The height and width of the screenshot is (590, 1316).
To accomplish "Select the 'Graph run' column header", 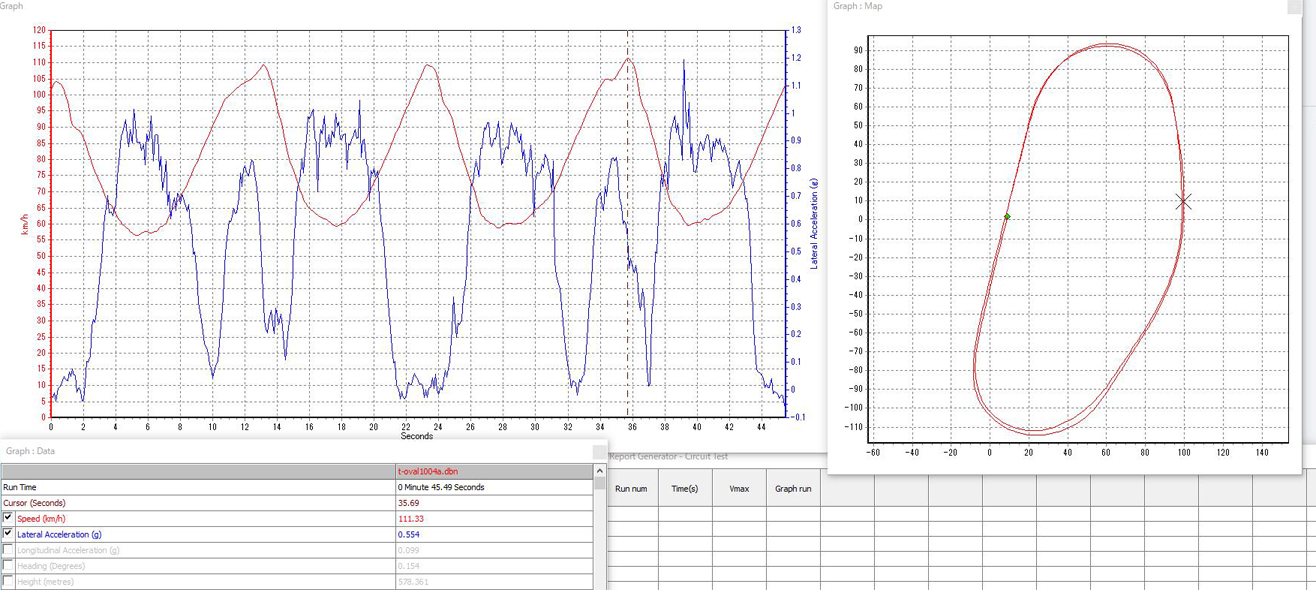I will pyautogui.click(x=793, y=489).
